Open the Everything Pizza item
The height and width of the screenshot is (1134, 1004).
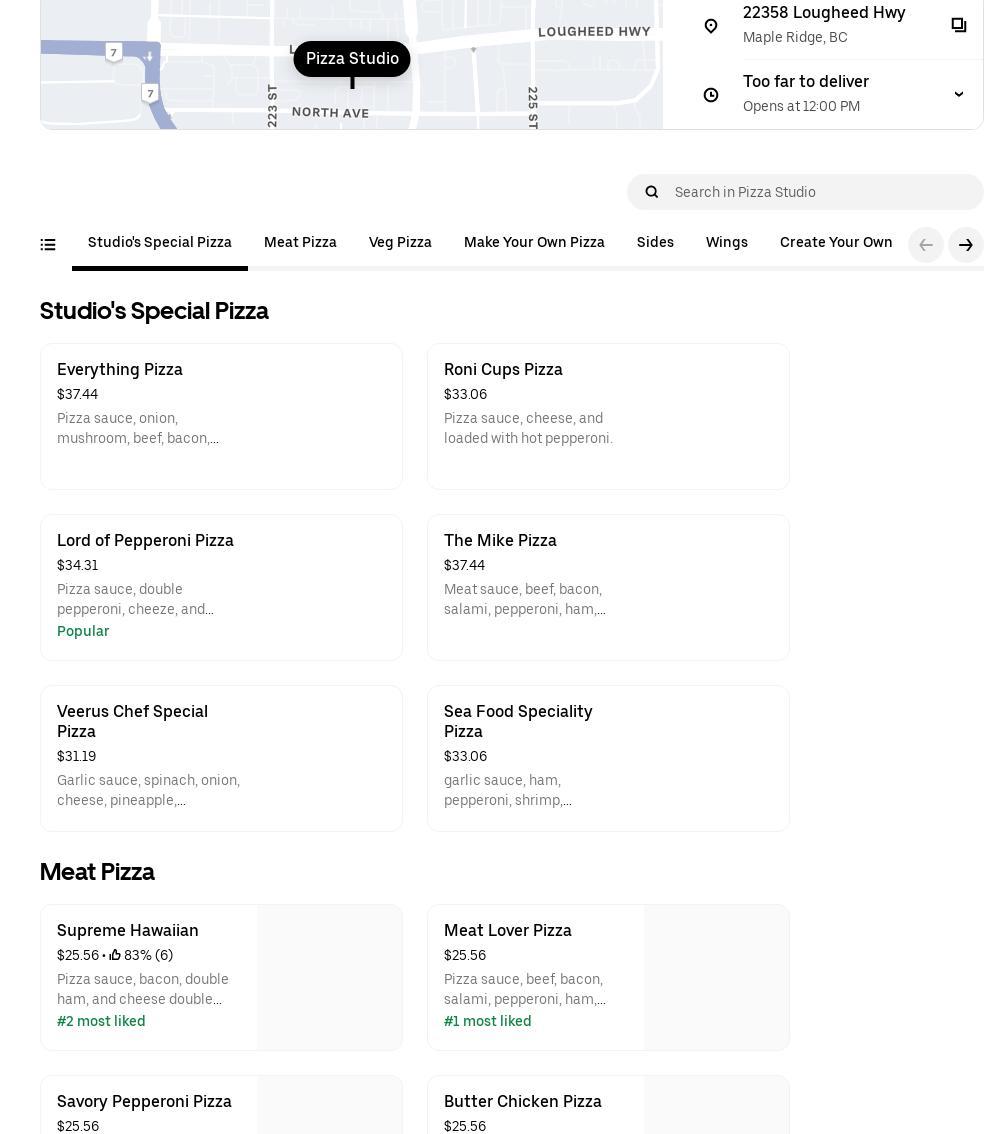point(221,416)
